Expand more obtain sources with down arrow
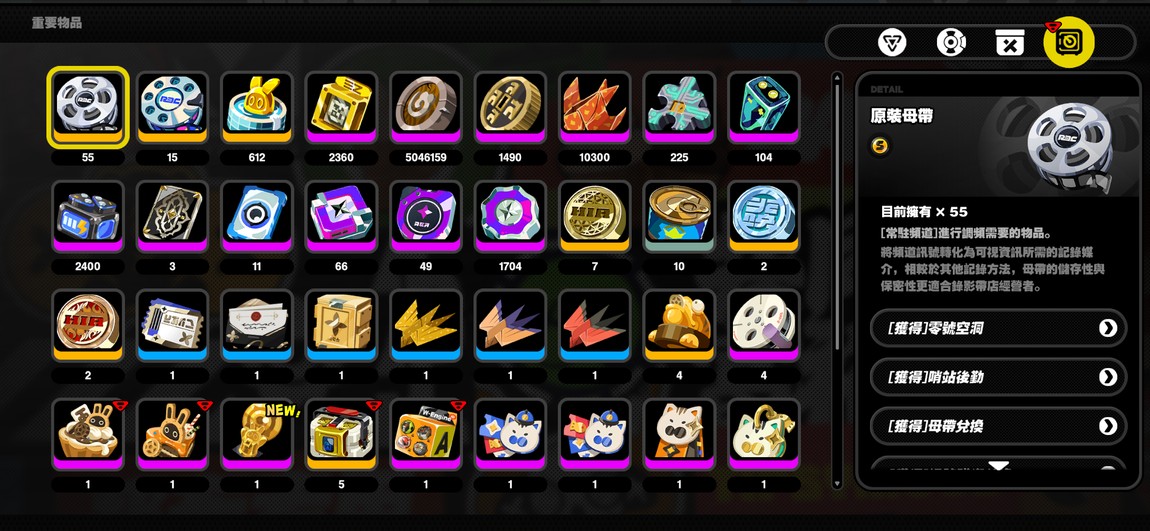The height and width of the screenshot is (531, 1150). 999,466
